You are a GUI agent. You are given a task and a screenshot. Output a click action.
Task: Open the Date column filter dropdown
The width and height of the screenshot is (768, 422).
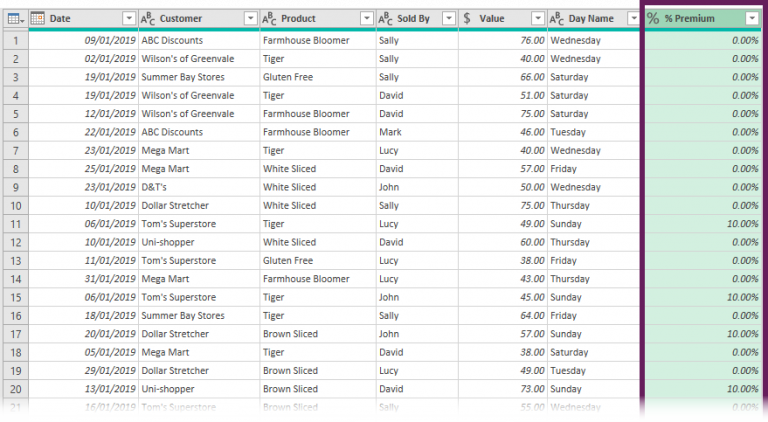click(x=128, y=19)
